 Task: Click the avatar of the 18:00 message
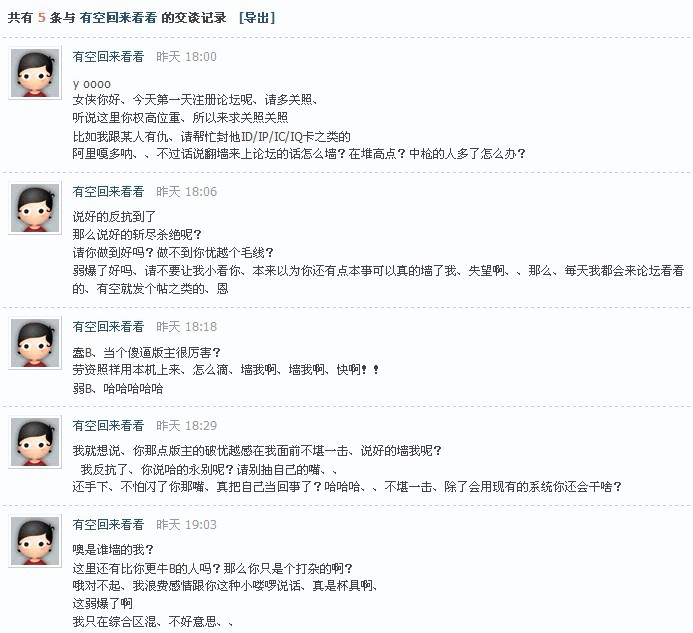click(x=35, y=74)
